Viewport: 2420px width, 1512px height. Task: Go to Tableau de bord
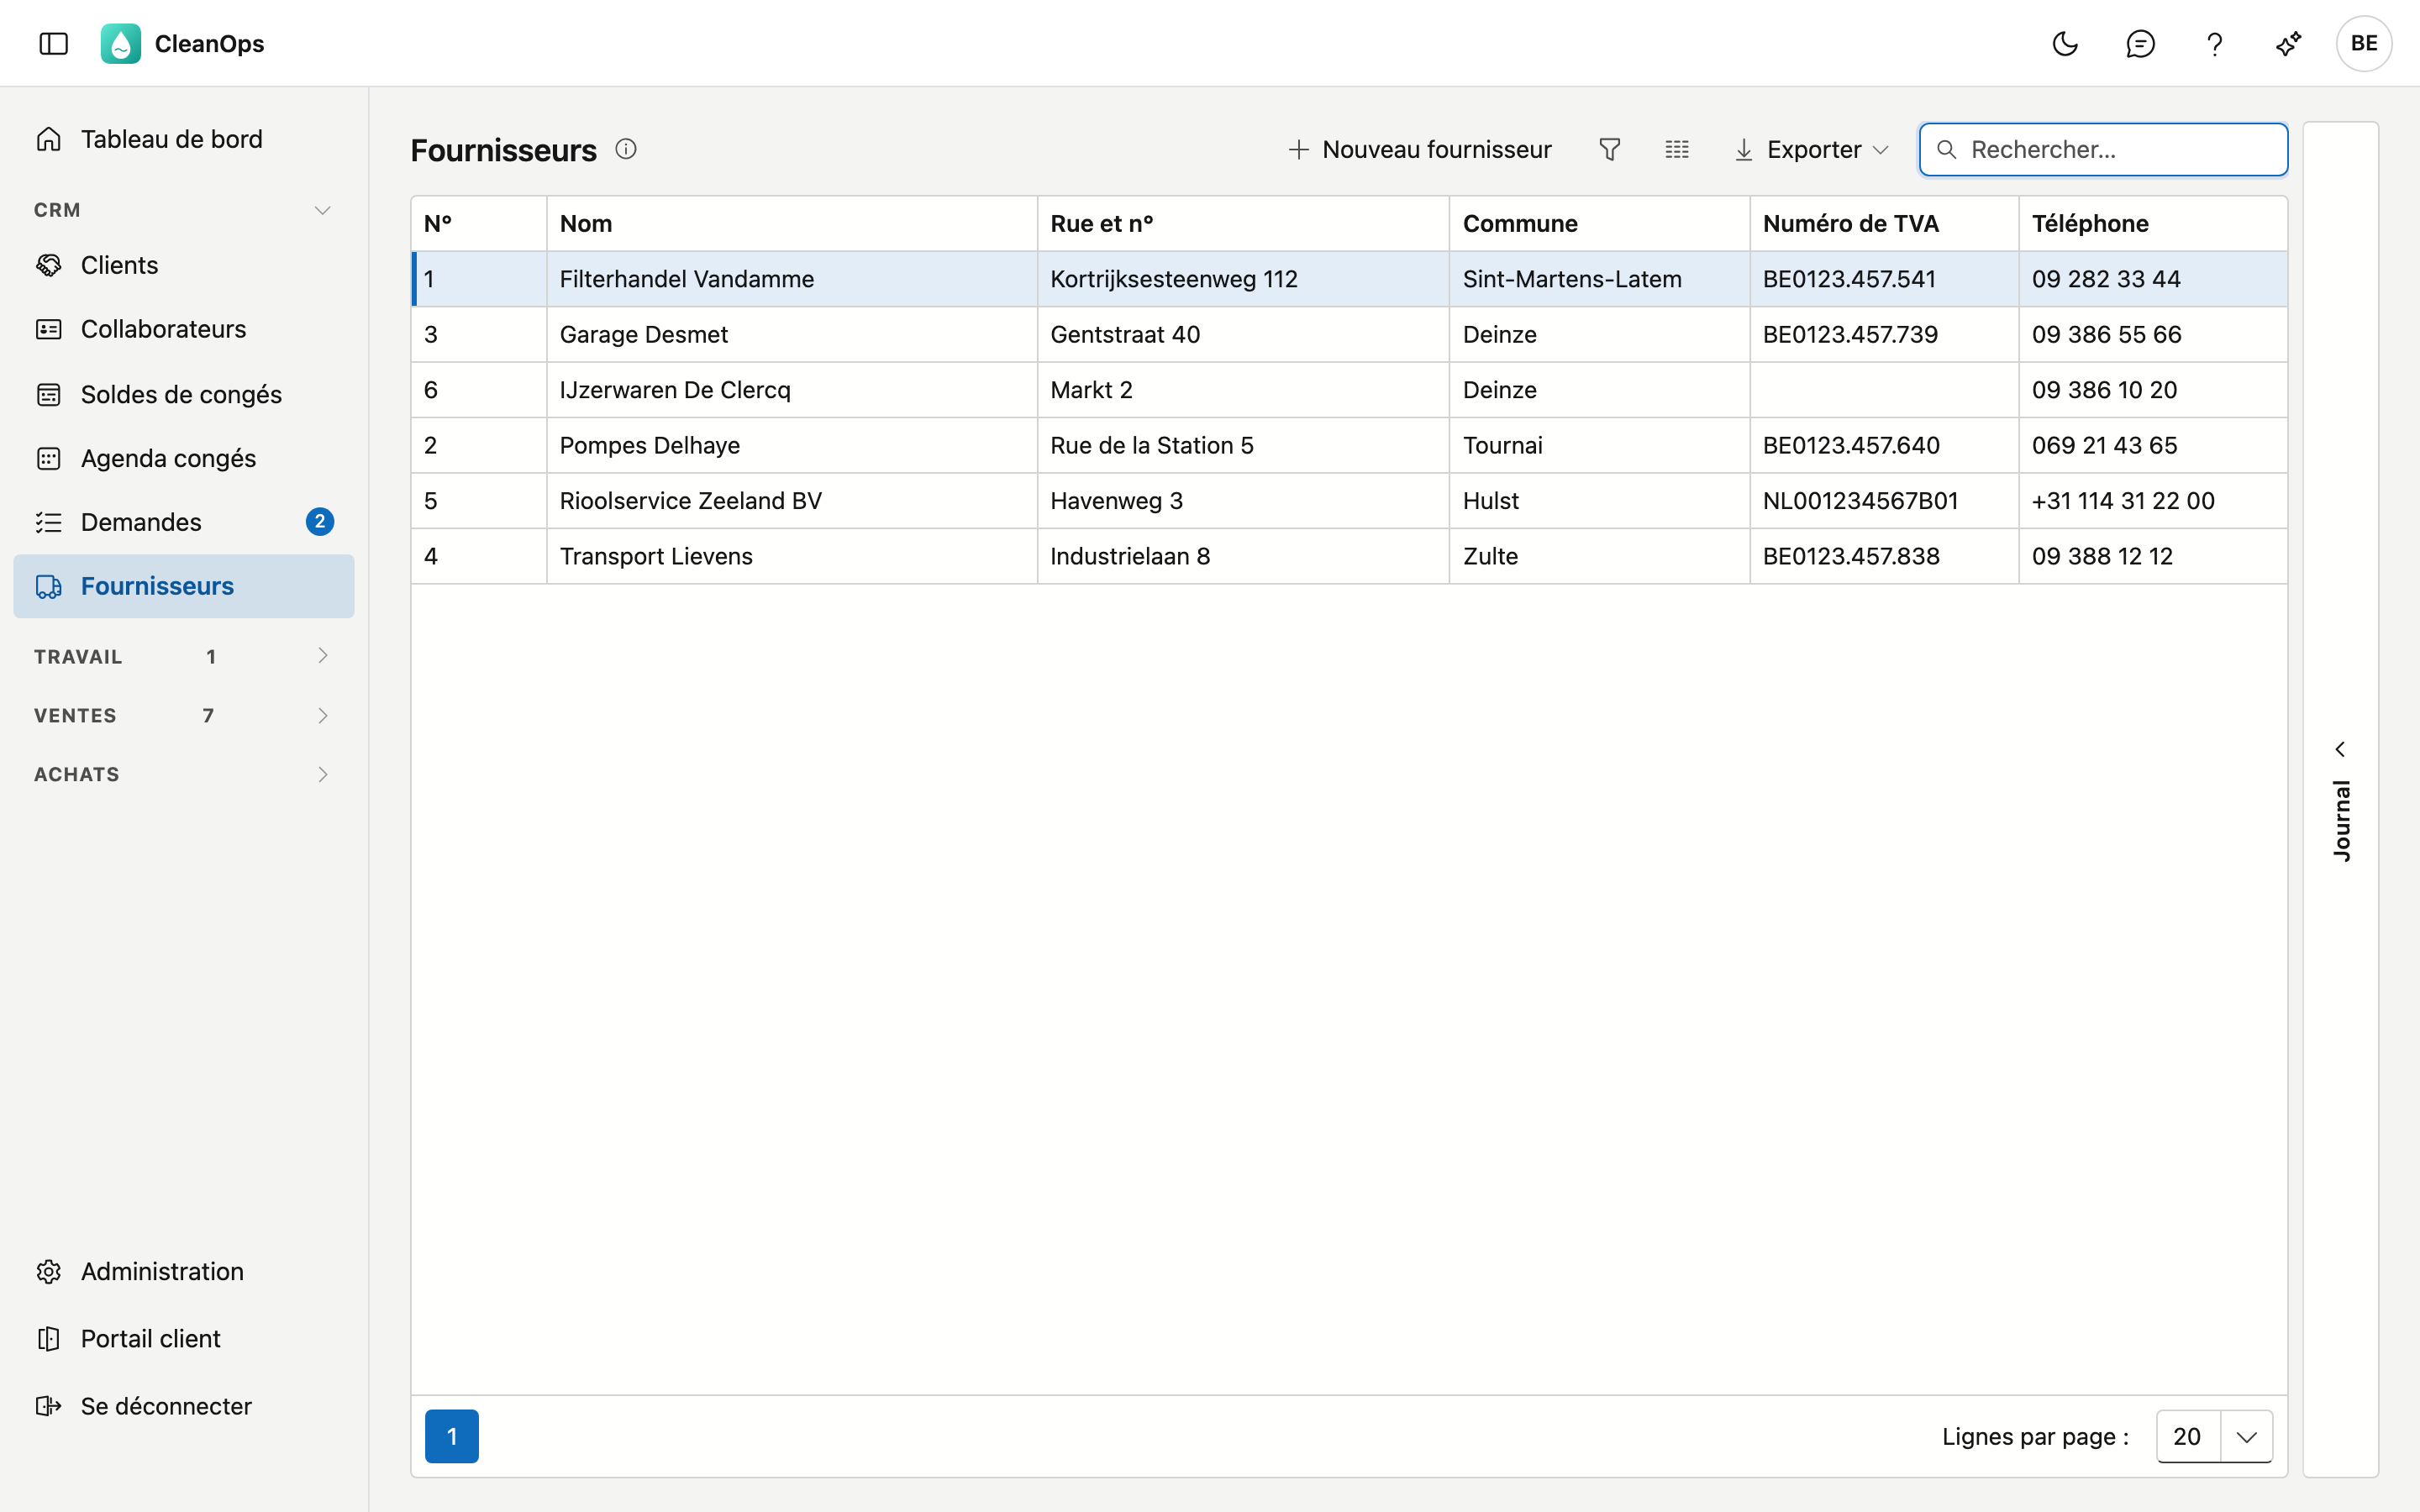click(x=183, y=139)
